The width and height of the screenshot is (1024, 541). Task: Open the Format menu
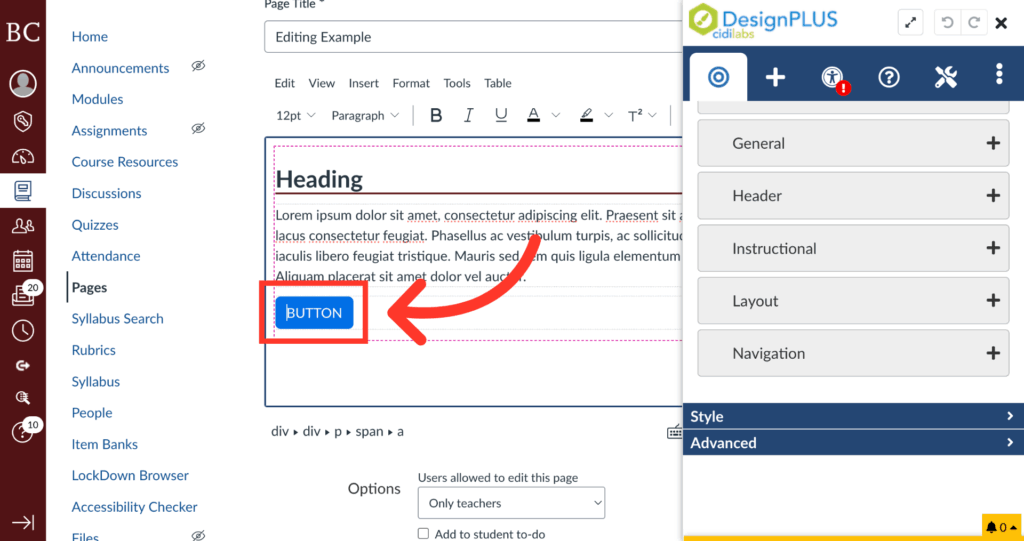(411, 83)
